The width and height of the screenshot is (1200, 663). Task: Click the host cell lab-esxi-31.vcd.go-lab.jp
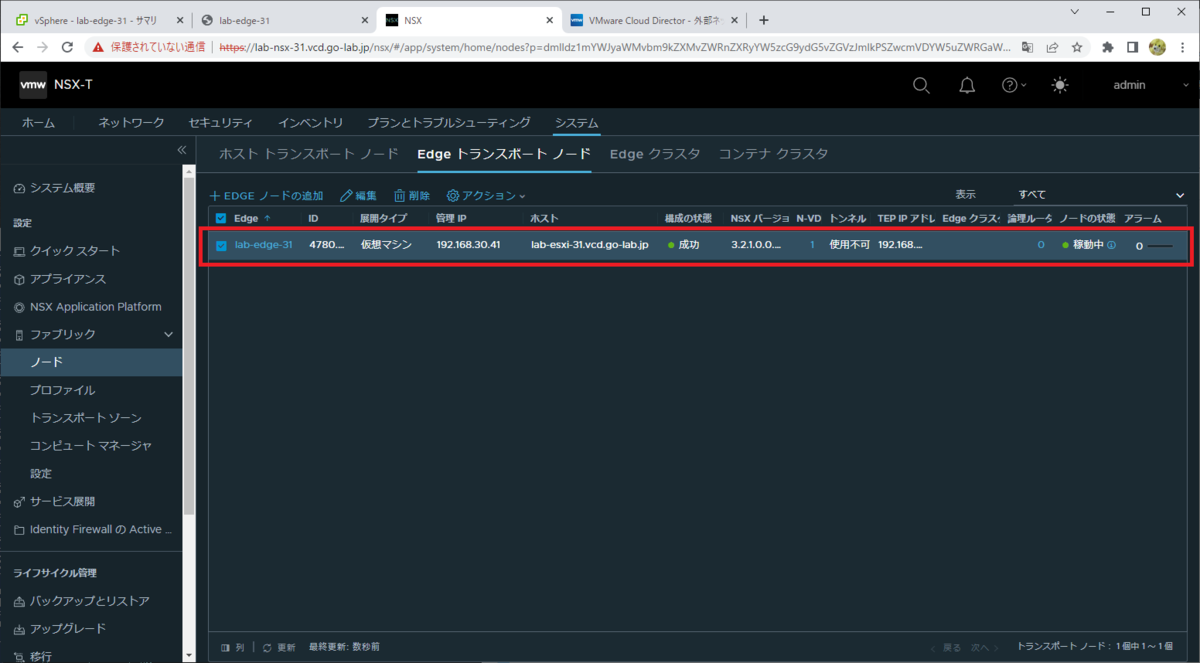[x=589, y=245]
